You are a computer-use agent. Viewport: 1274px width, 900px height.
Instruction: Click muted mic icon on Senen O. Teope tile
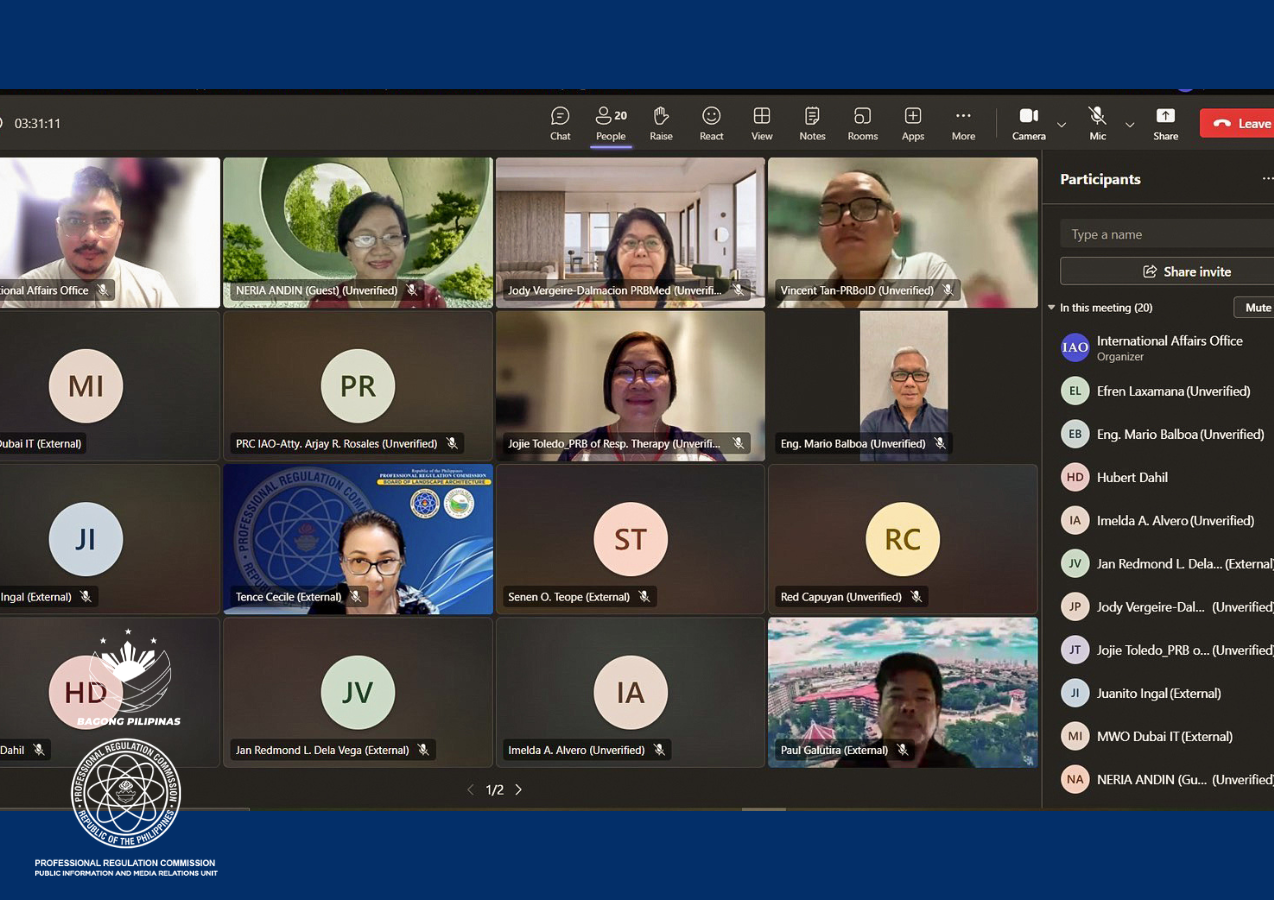[x=644, y=597]
